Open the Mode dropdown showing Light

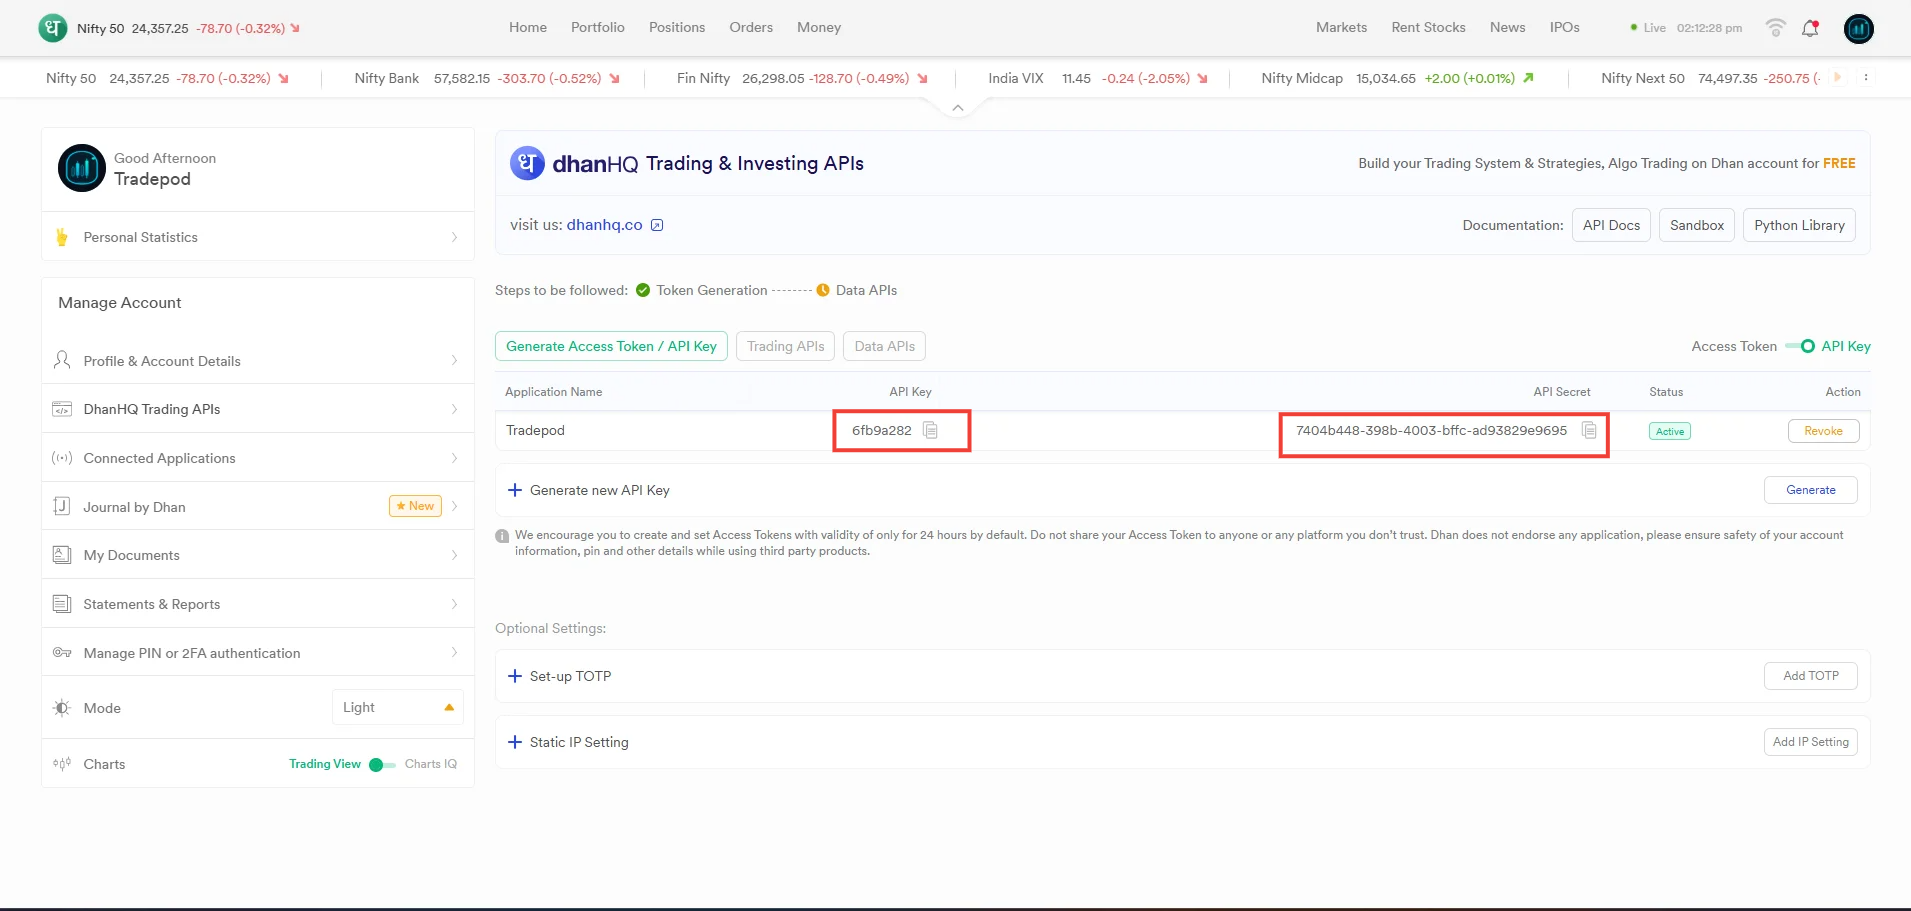398,707
